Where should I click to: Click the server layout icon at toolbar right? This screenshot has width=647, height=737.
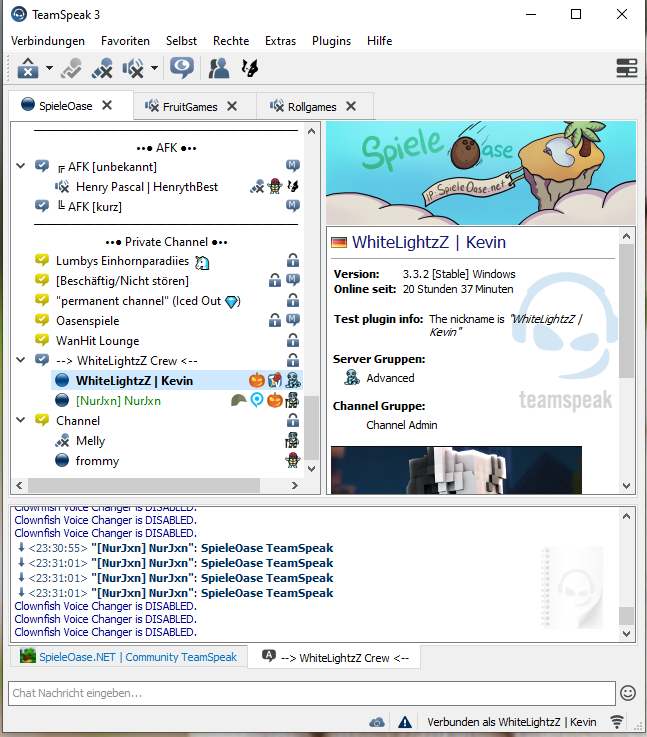626,68
